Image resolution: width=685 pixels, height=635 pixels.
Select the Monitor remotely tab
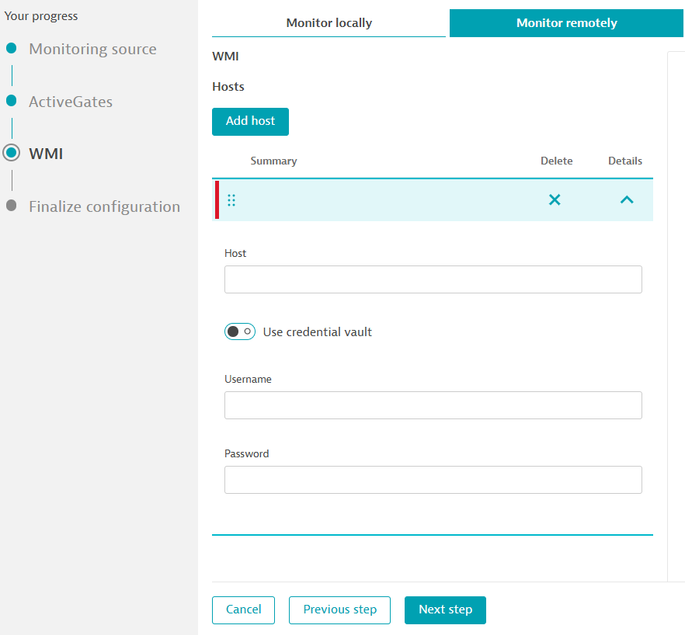(566, 23)
